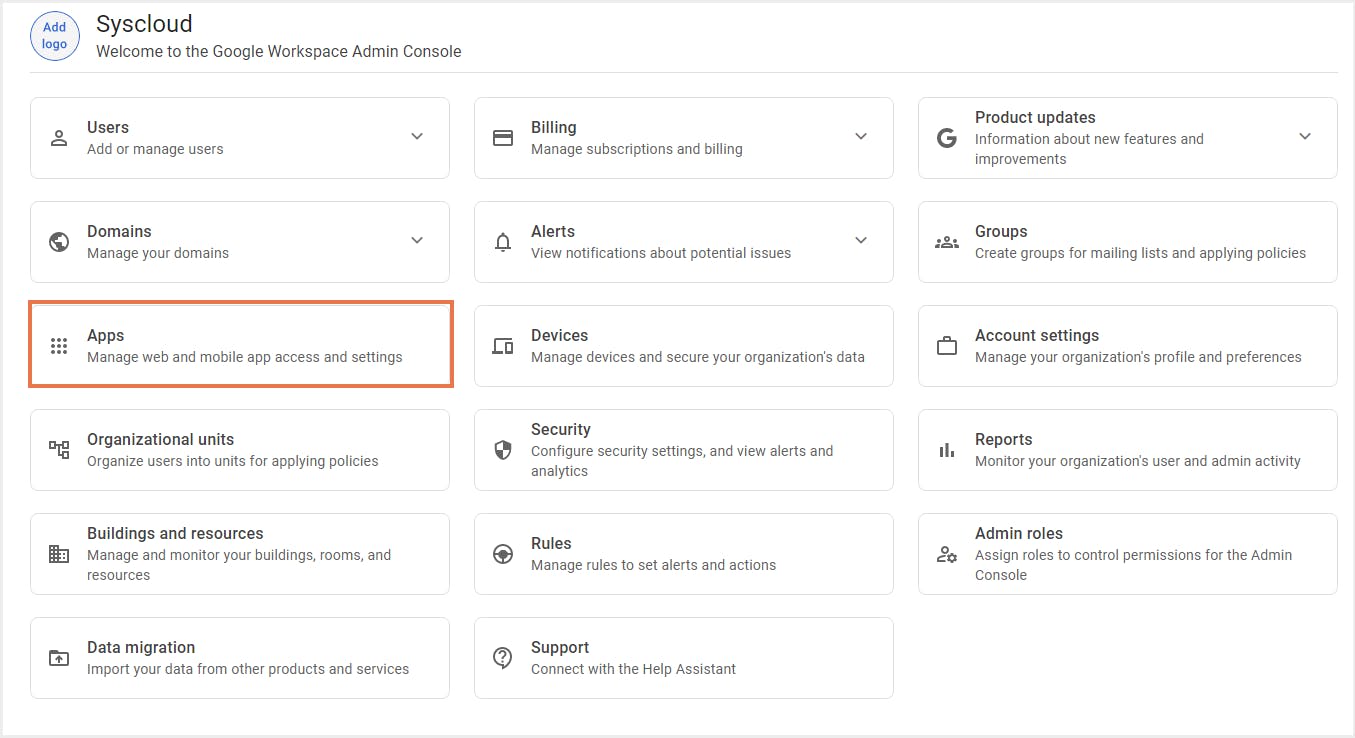Open the Alerts heading

[x=553, y=231]
